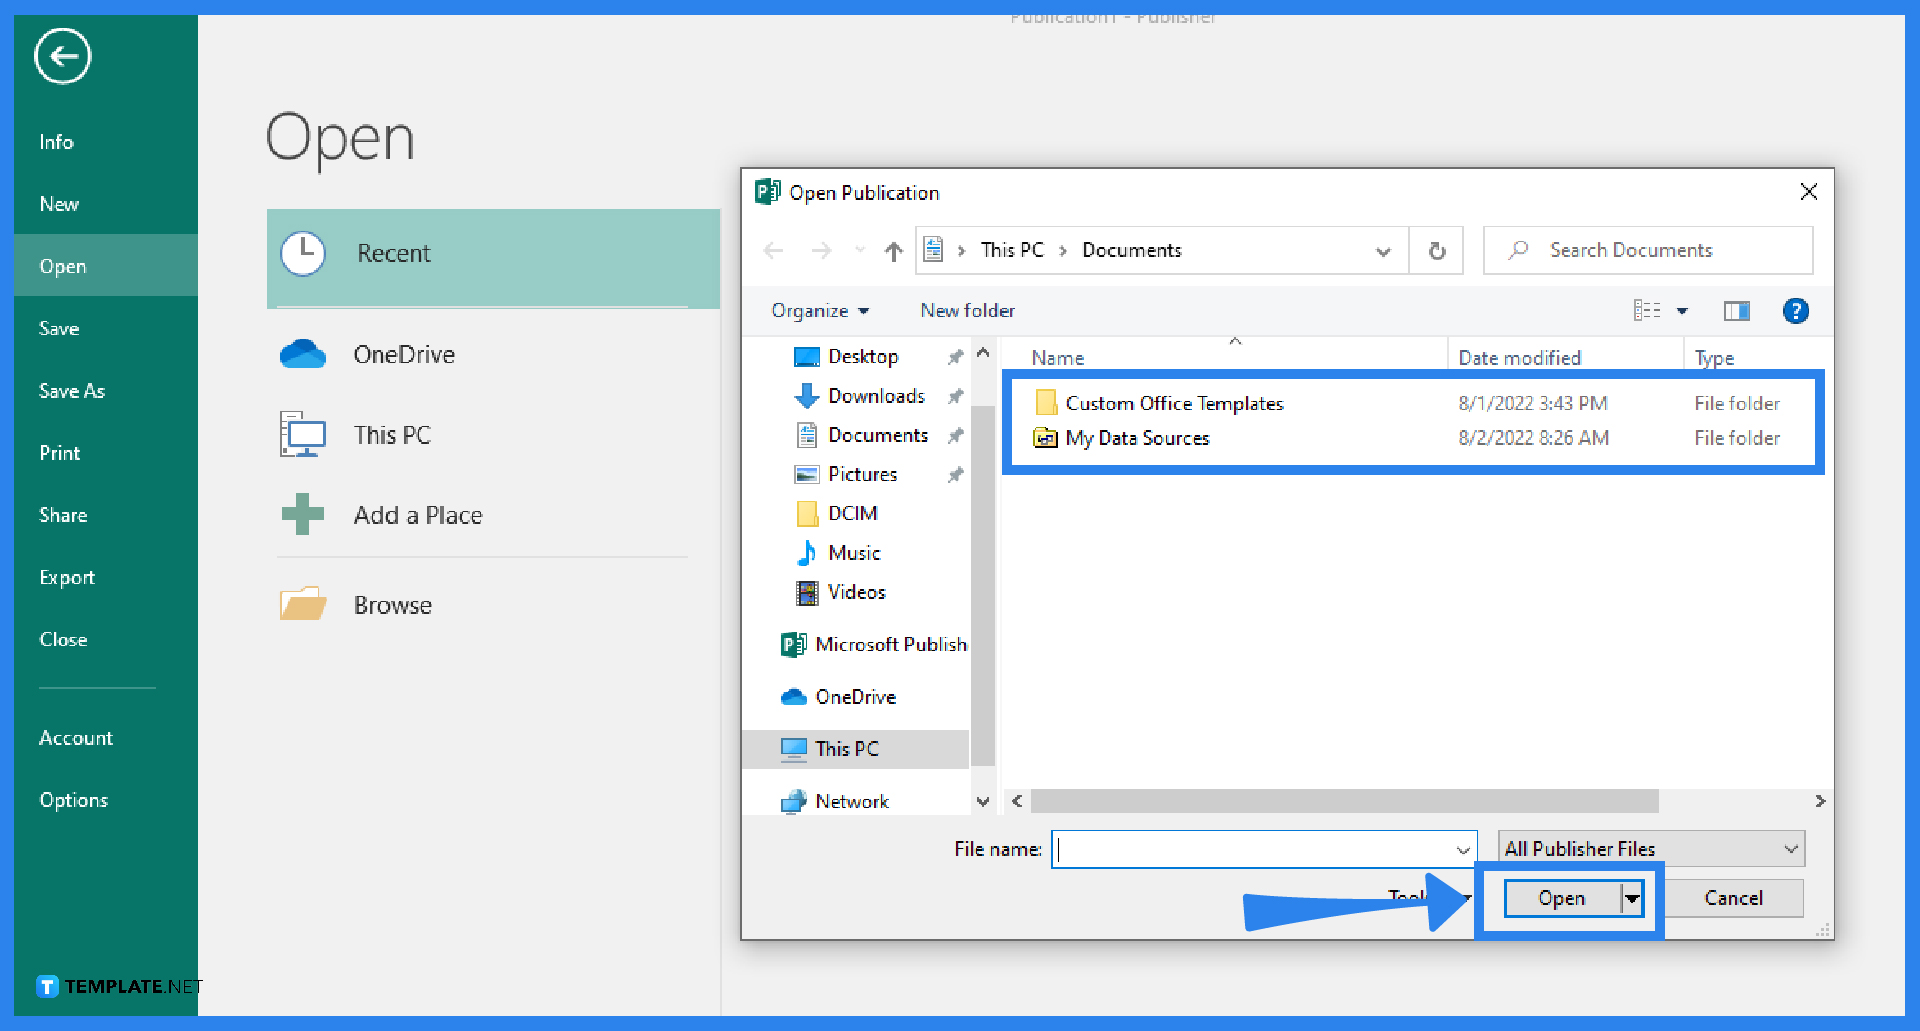The height and width of the screenshot is (1031, 1920).
Task: Refresh the Documents folder listing
Action: tap(1436, 250)
